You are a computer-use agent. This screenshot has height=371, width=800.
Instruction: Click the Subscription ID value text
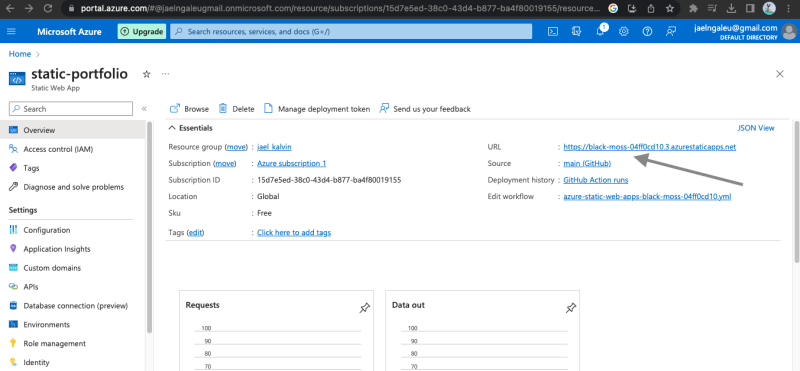[329, 180]
